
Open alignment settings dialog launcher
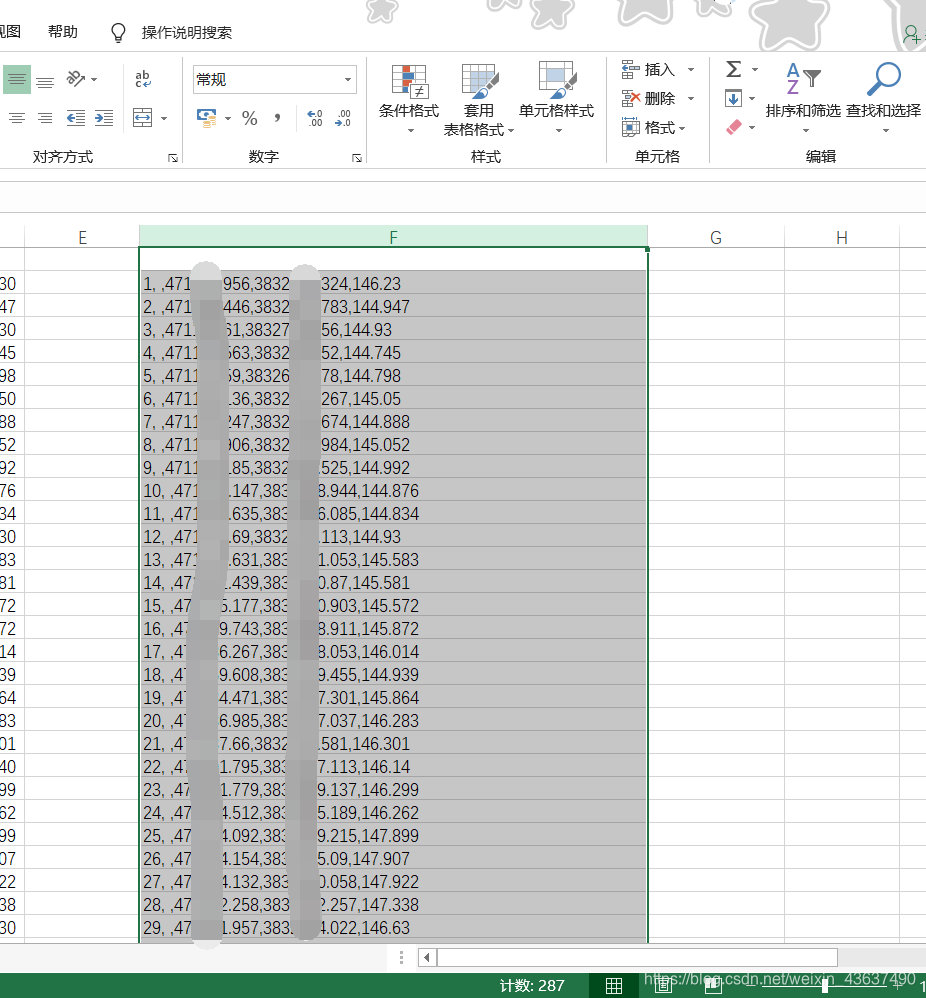tap(172, 158)
